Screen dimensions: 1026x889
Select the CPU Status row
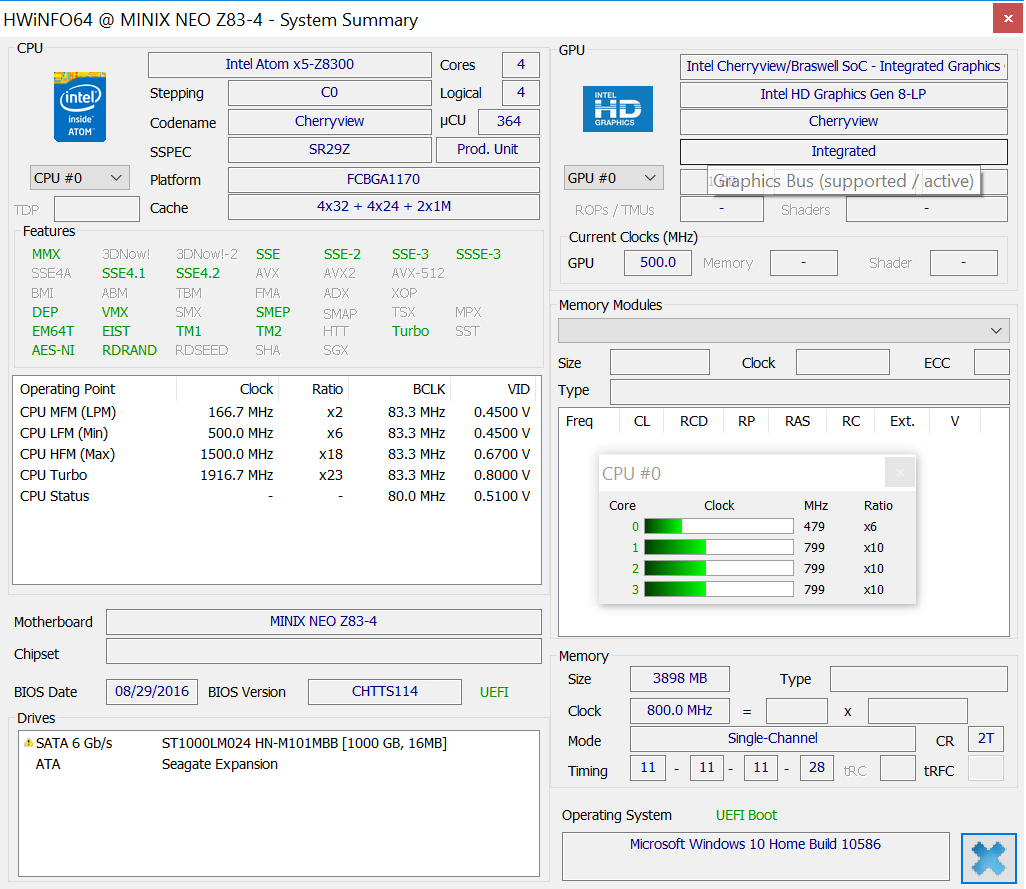point(275,496)
